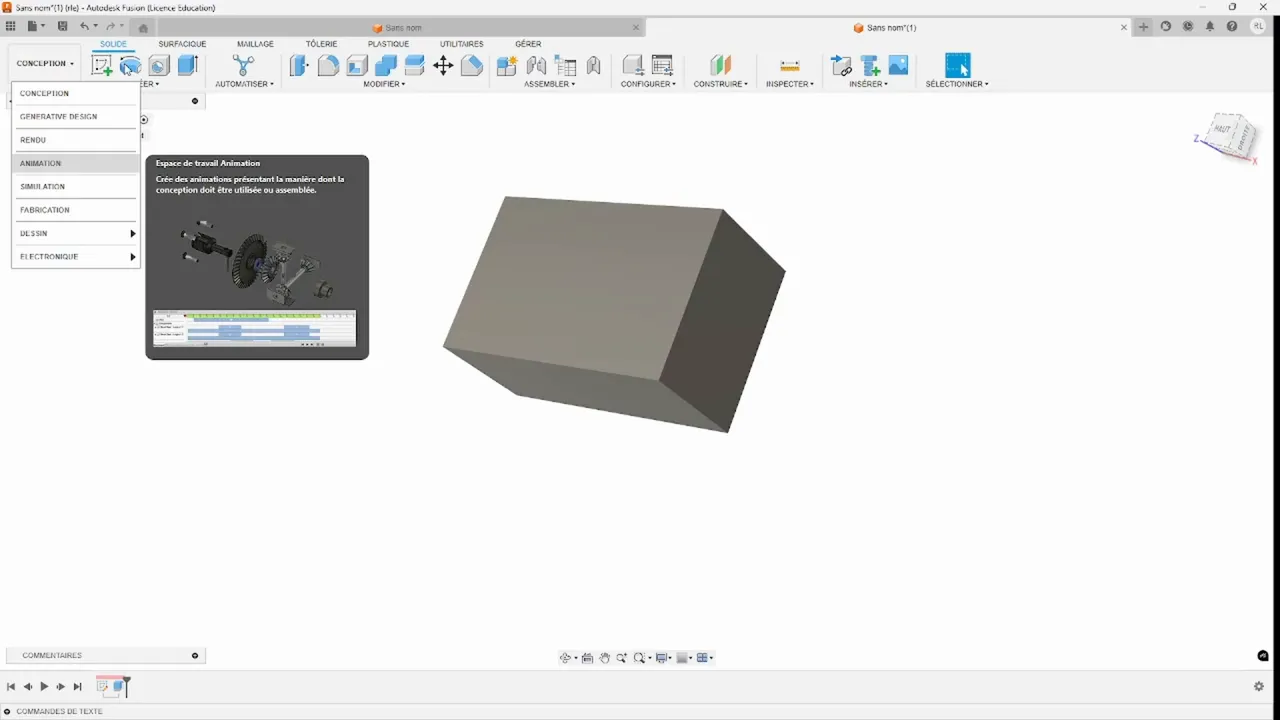Click the New Component icon
This screenshot has height=720, width=1280.
[507, 66]
